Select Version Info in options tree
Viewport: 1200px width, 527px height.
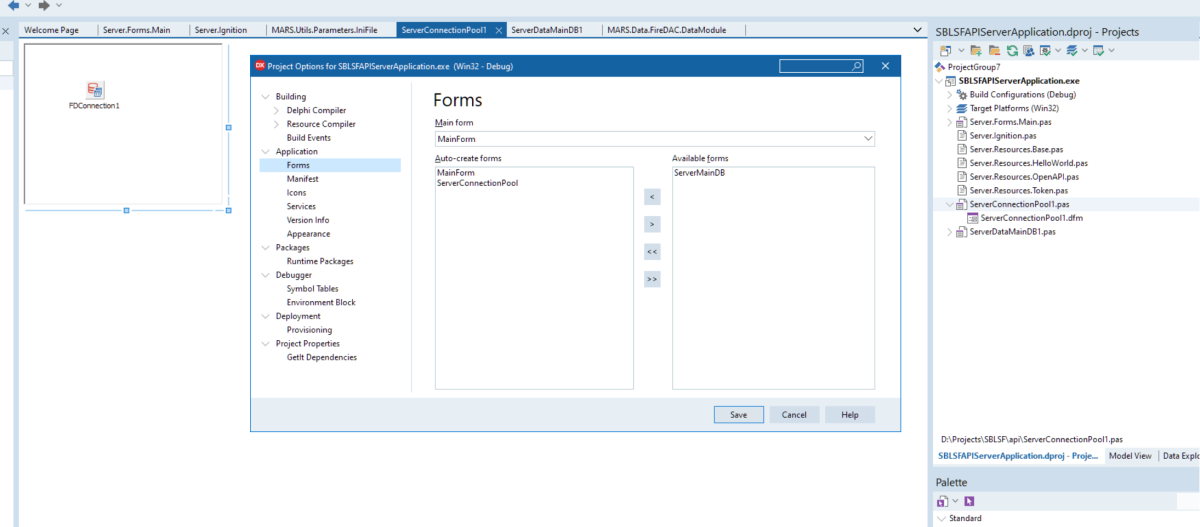click(x=308, y=220)
